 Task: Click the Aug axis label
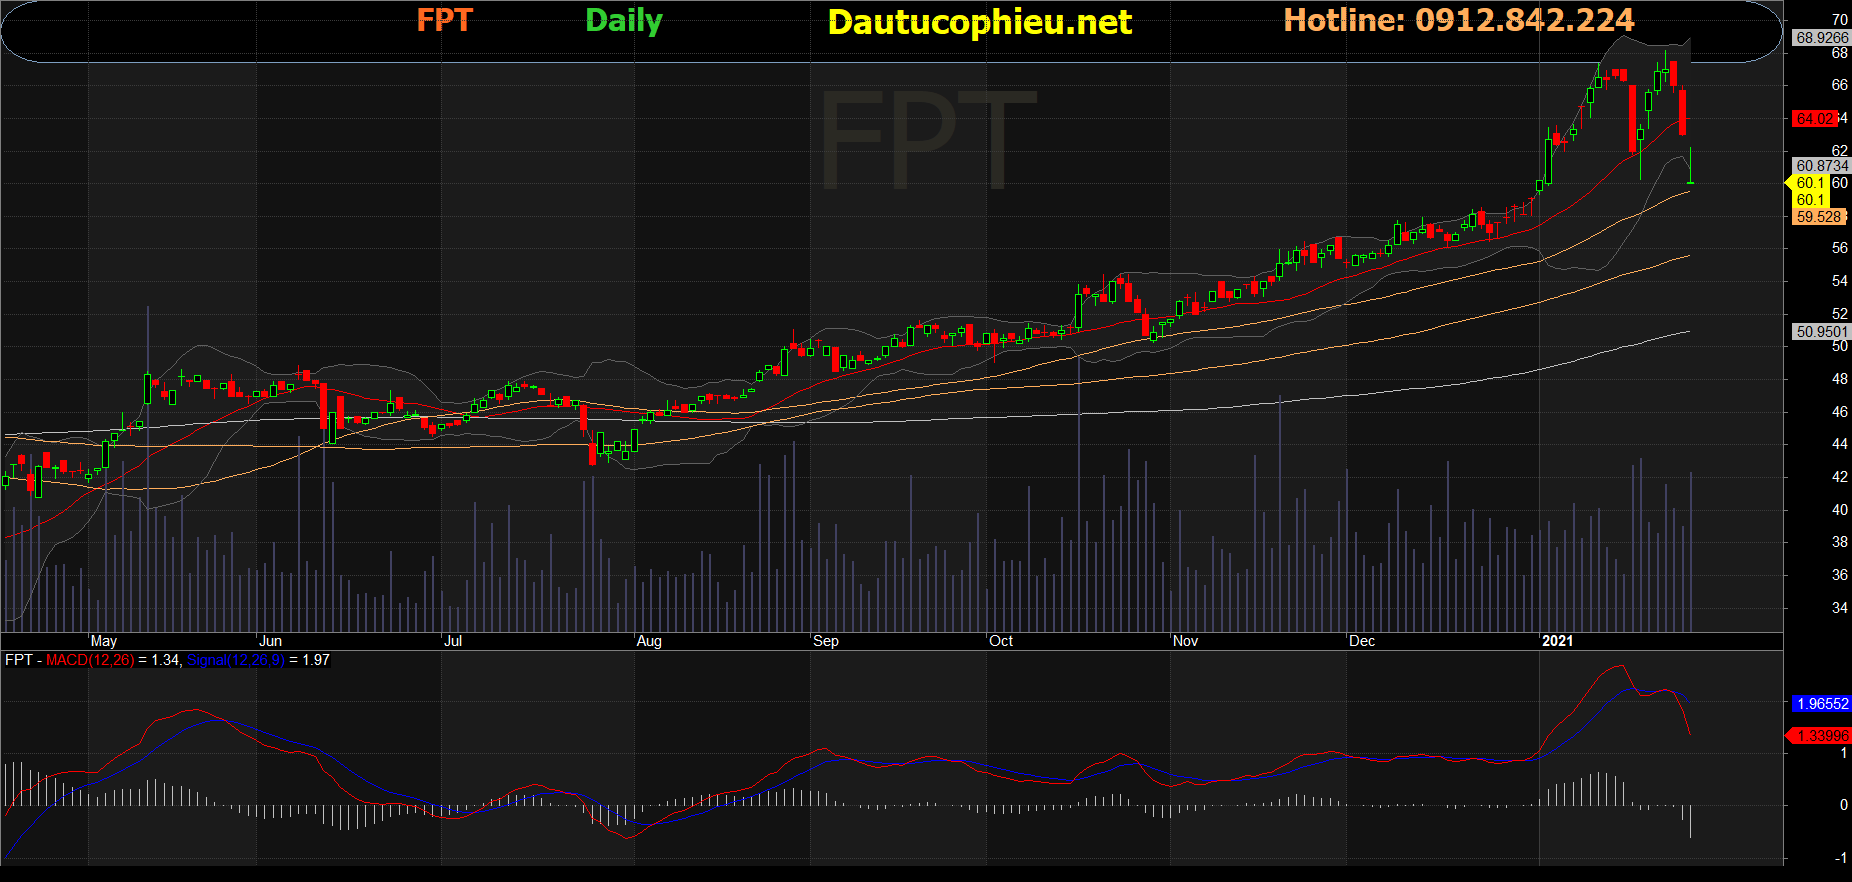[x=649, y=641]
